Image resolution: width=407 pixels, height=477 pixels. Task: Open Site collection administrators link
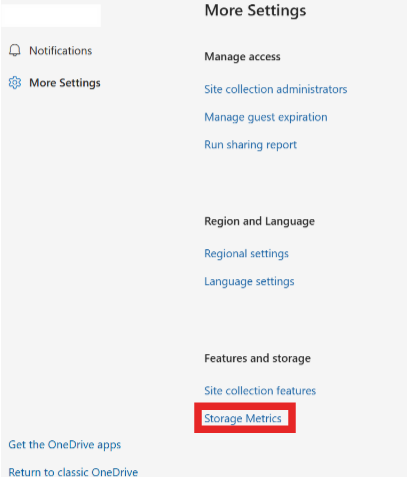(276, 89)
